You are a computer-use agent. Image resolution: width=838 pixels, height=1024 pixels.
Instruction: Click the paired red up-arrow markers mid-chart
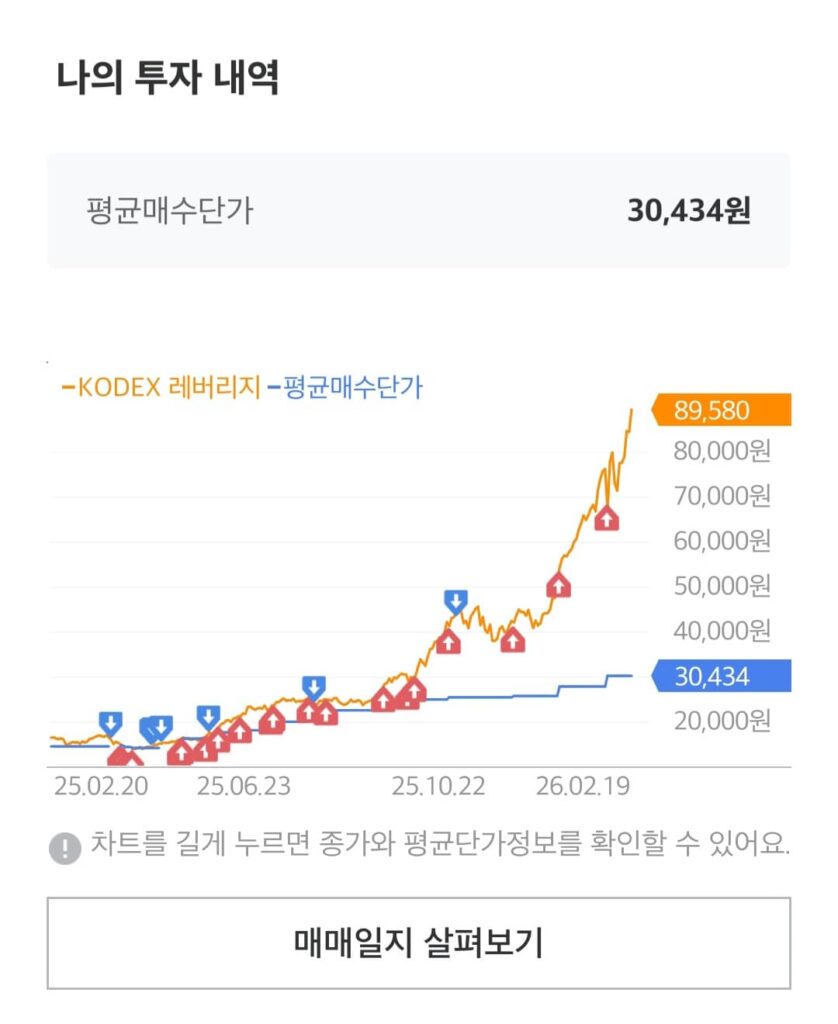398,697
